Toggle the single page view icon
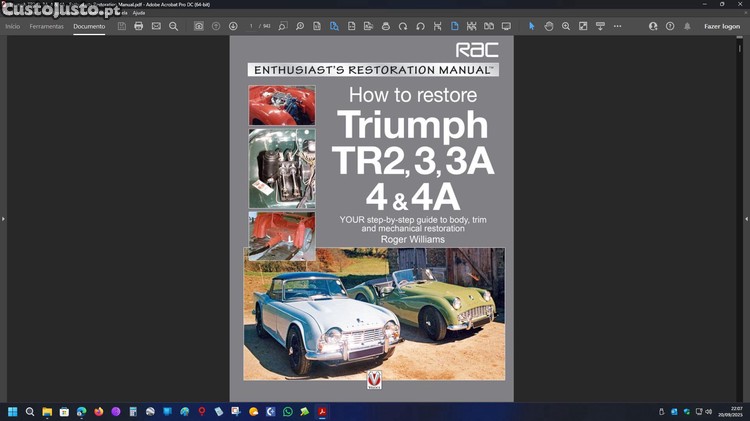The image size is (750, 421). pos(454,26)
